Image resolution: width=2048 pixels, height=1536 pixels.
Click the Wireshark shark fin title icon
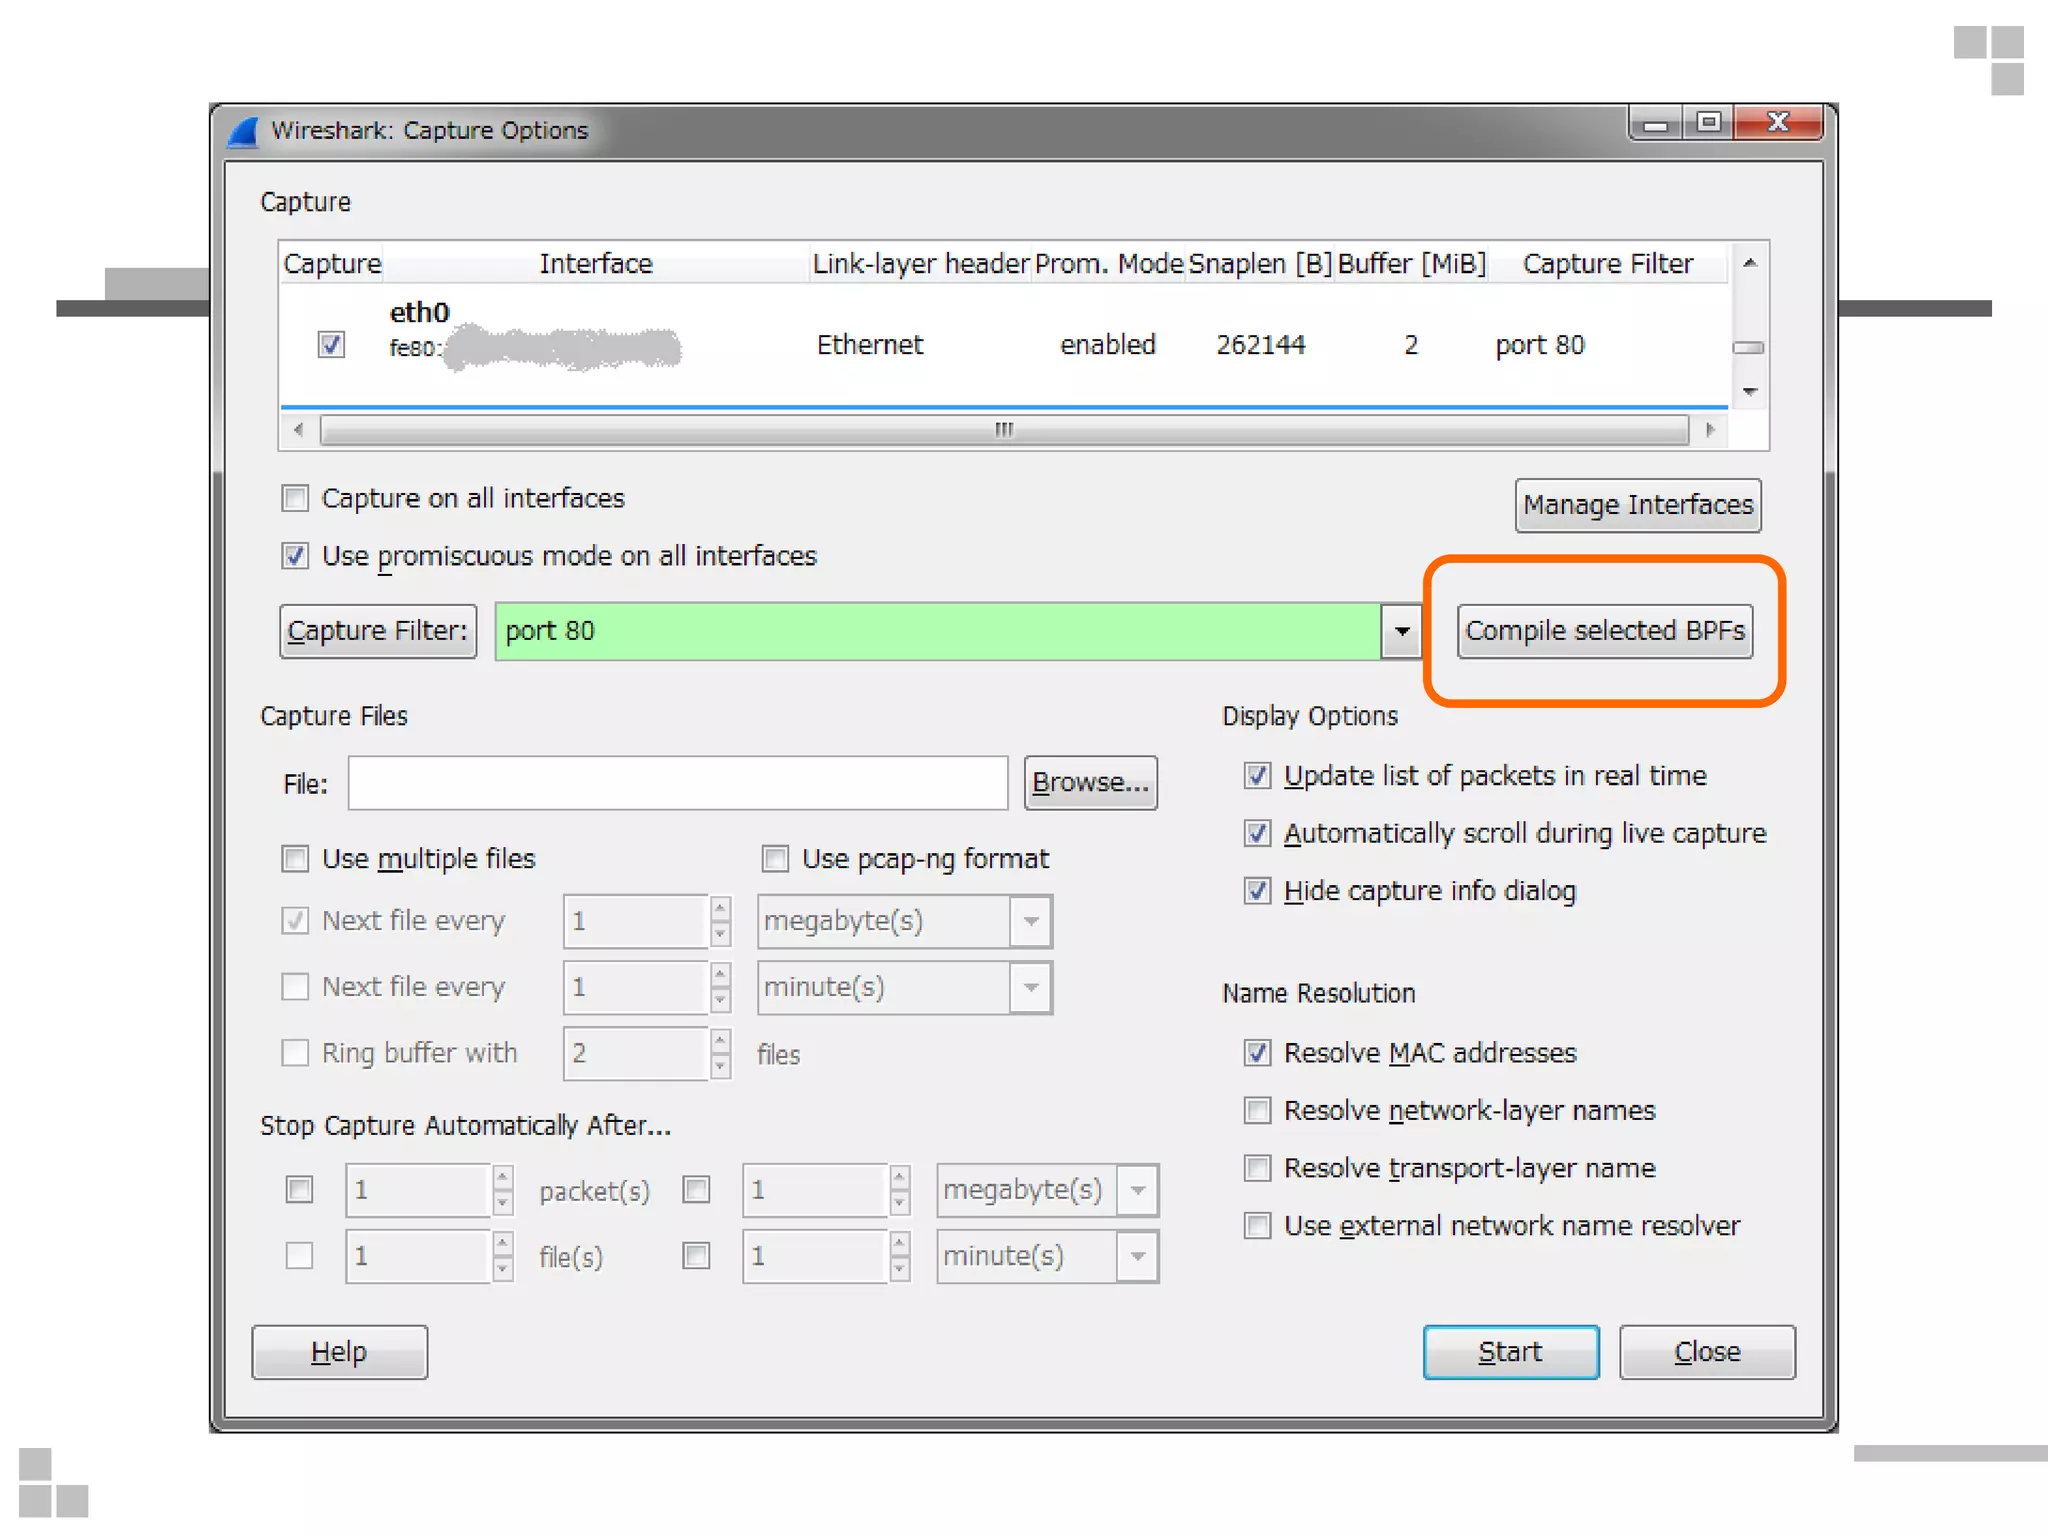tap(243, 132)
